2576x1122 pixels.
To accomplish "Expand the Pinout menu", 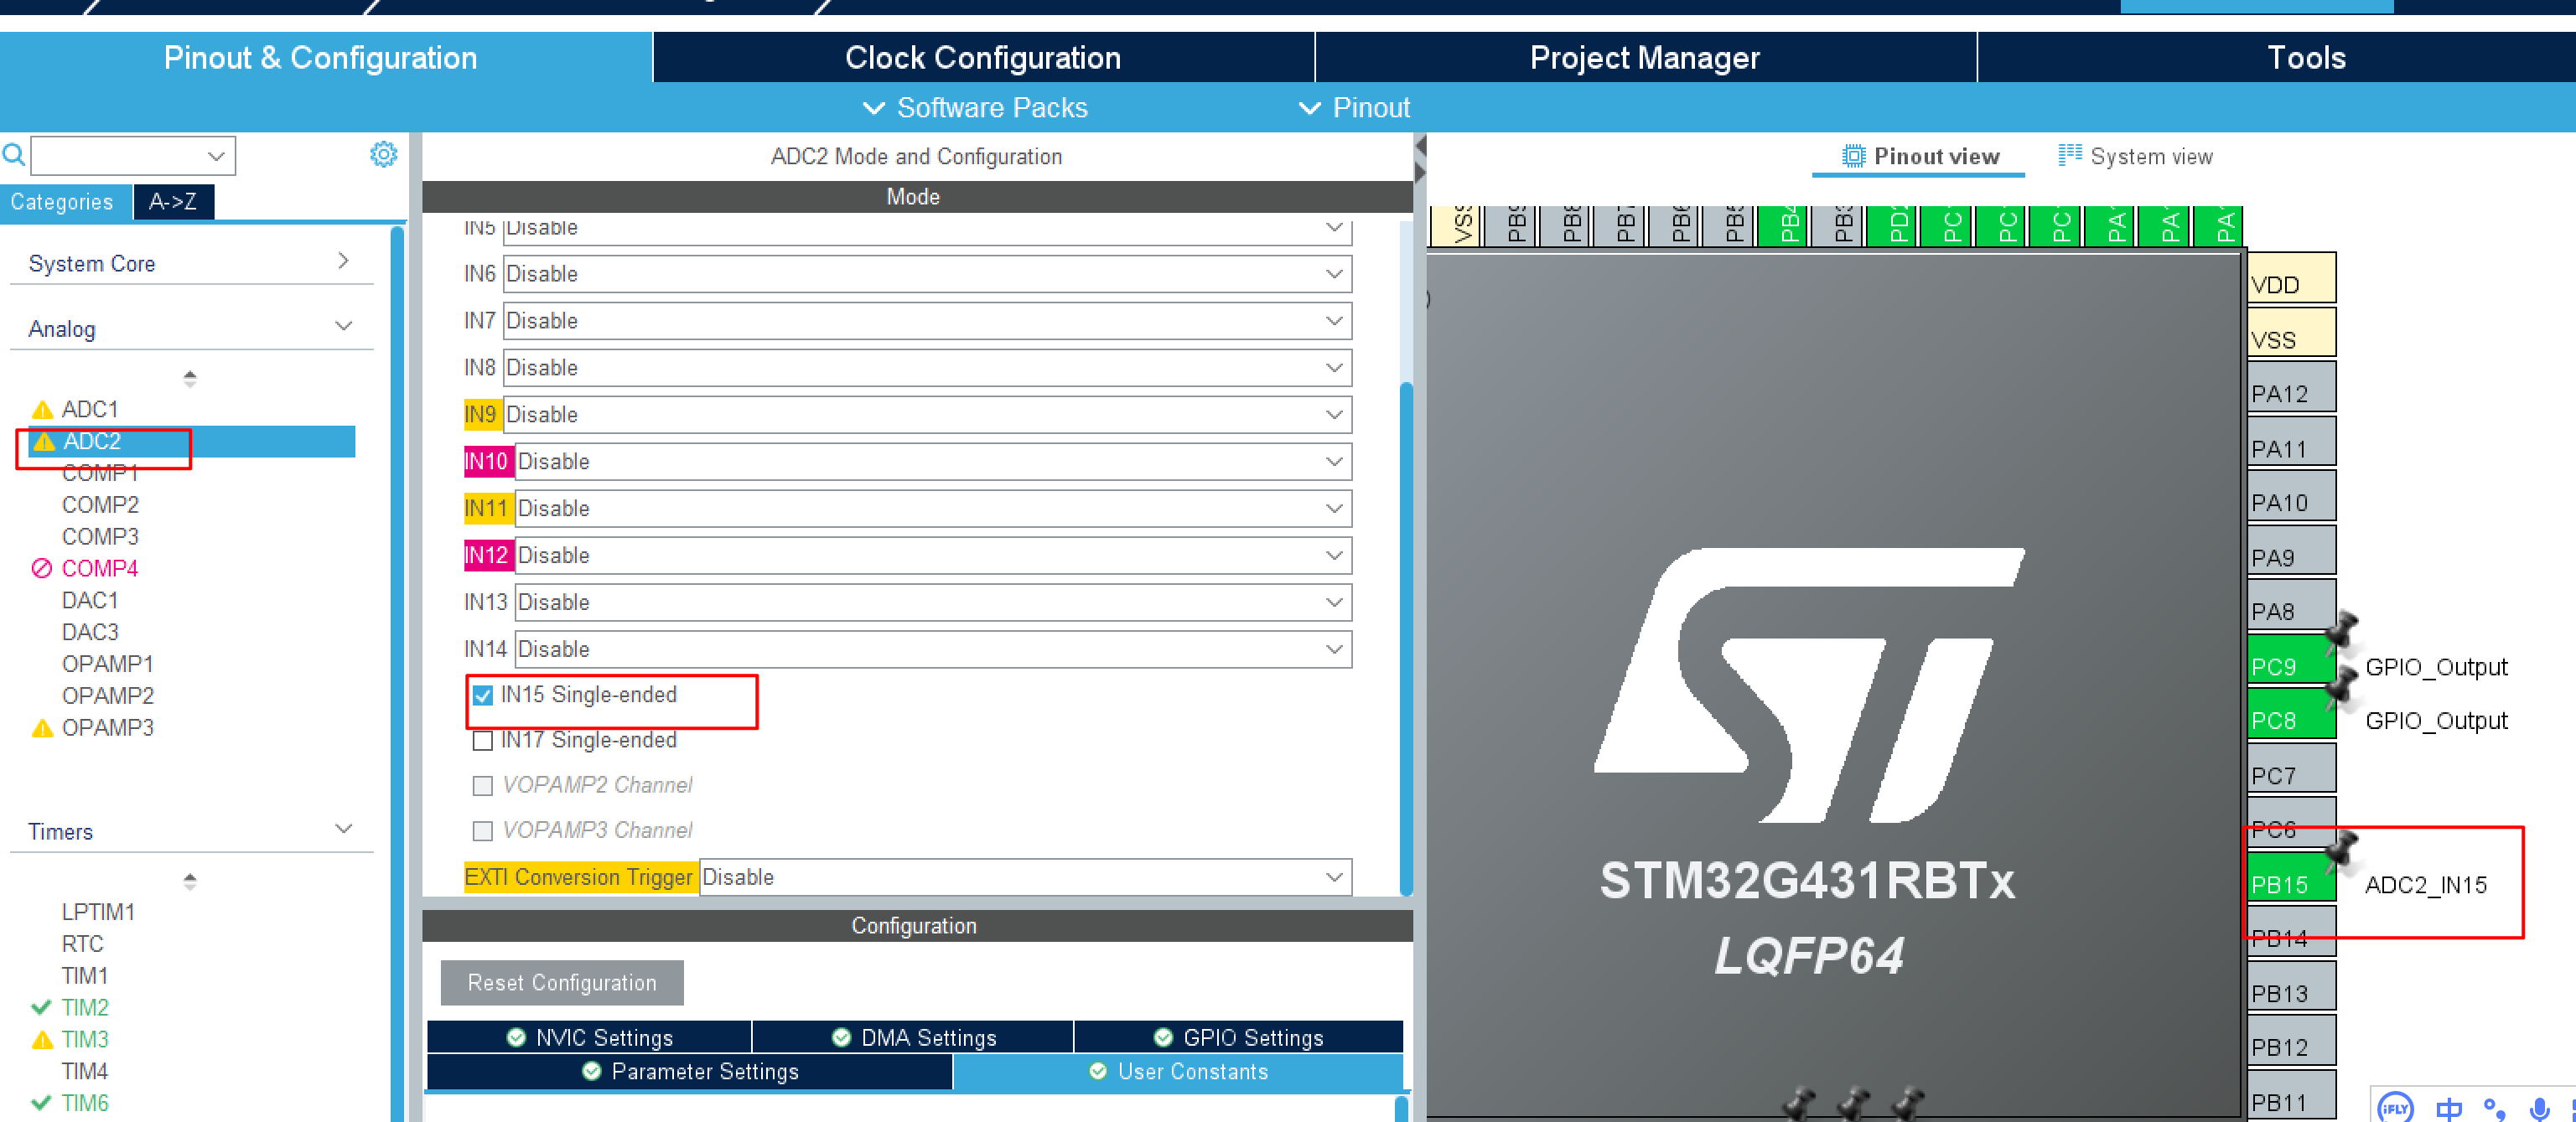I will pyautogui.click(x=1354, y=108).
